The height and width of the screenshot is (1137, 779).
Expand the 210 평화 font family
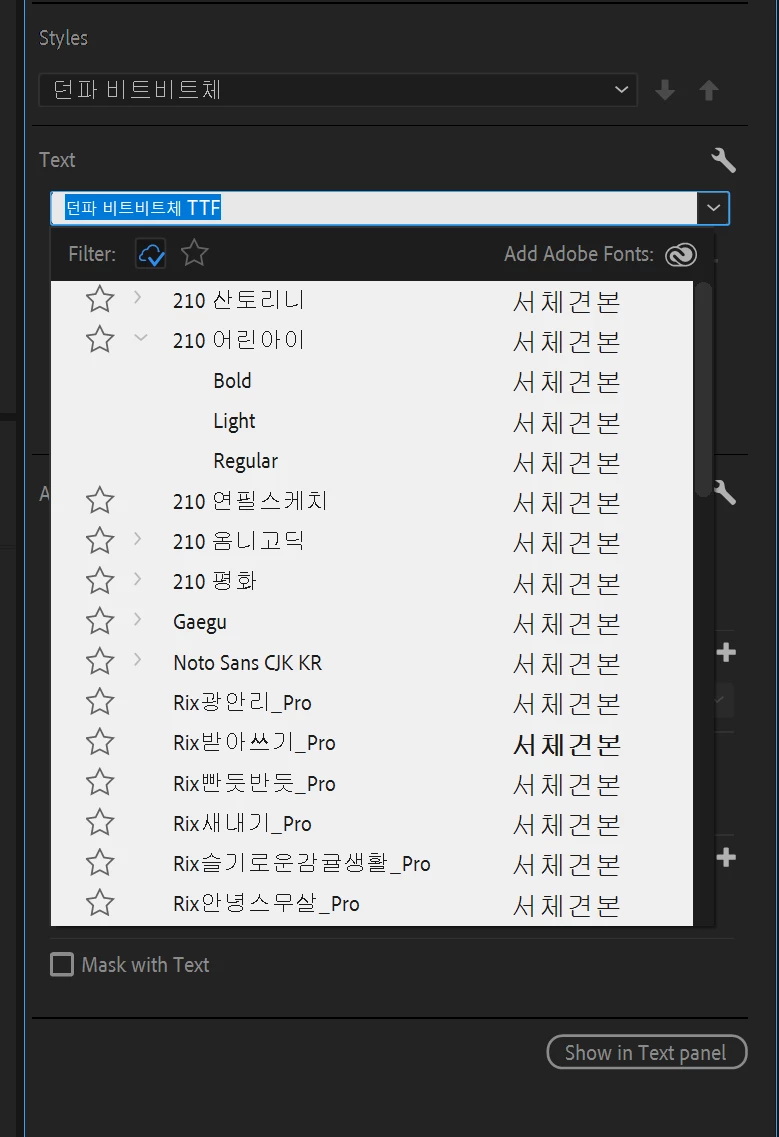138,579
